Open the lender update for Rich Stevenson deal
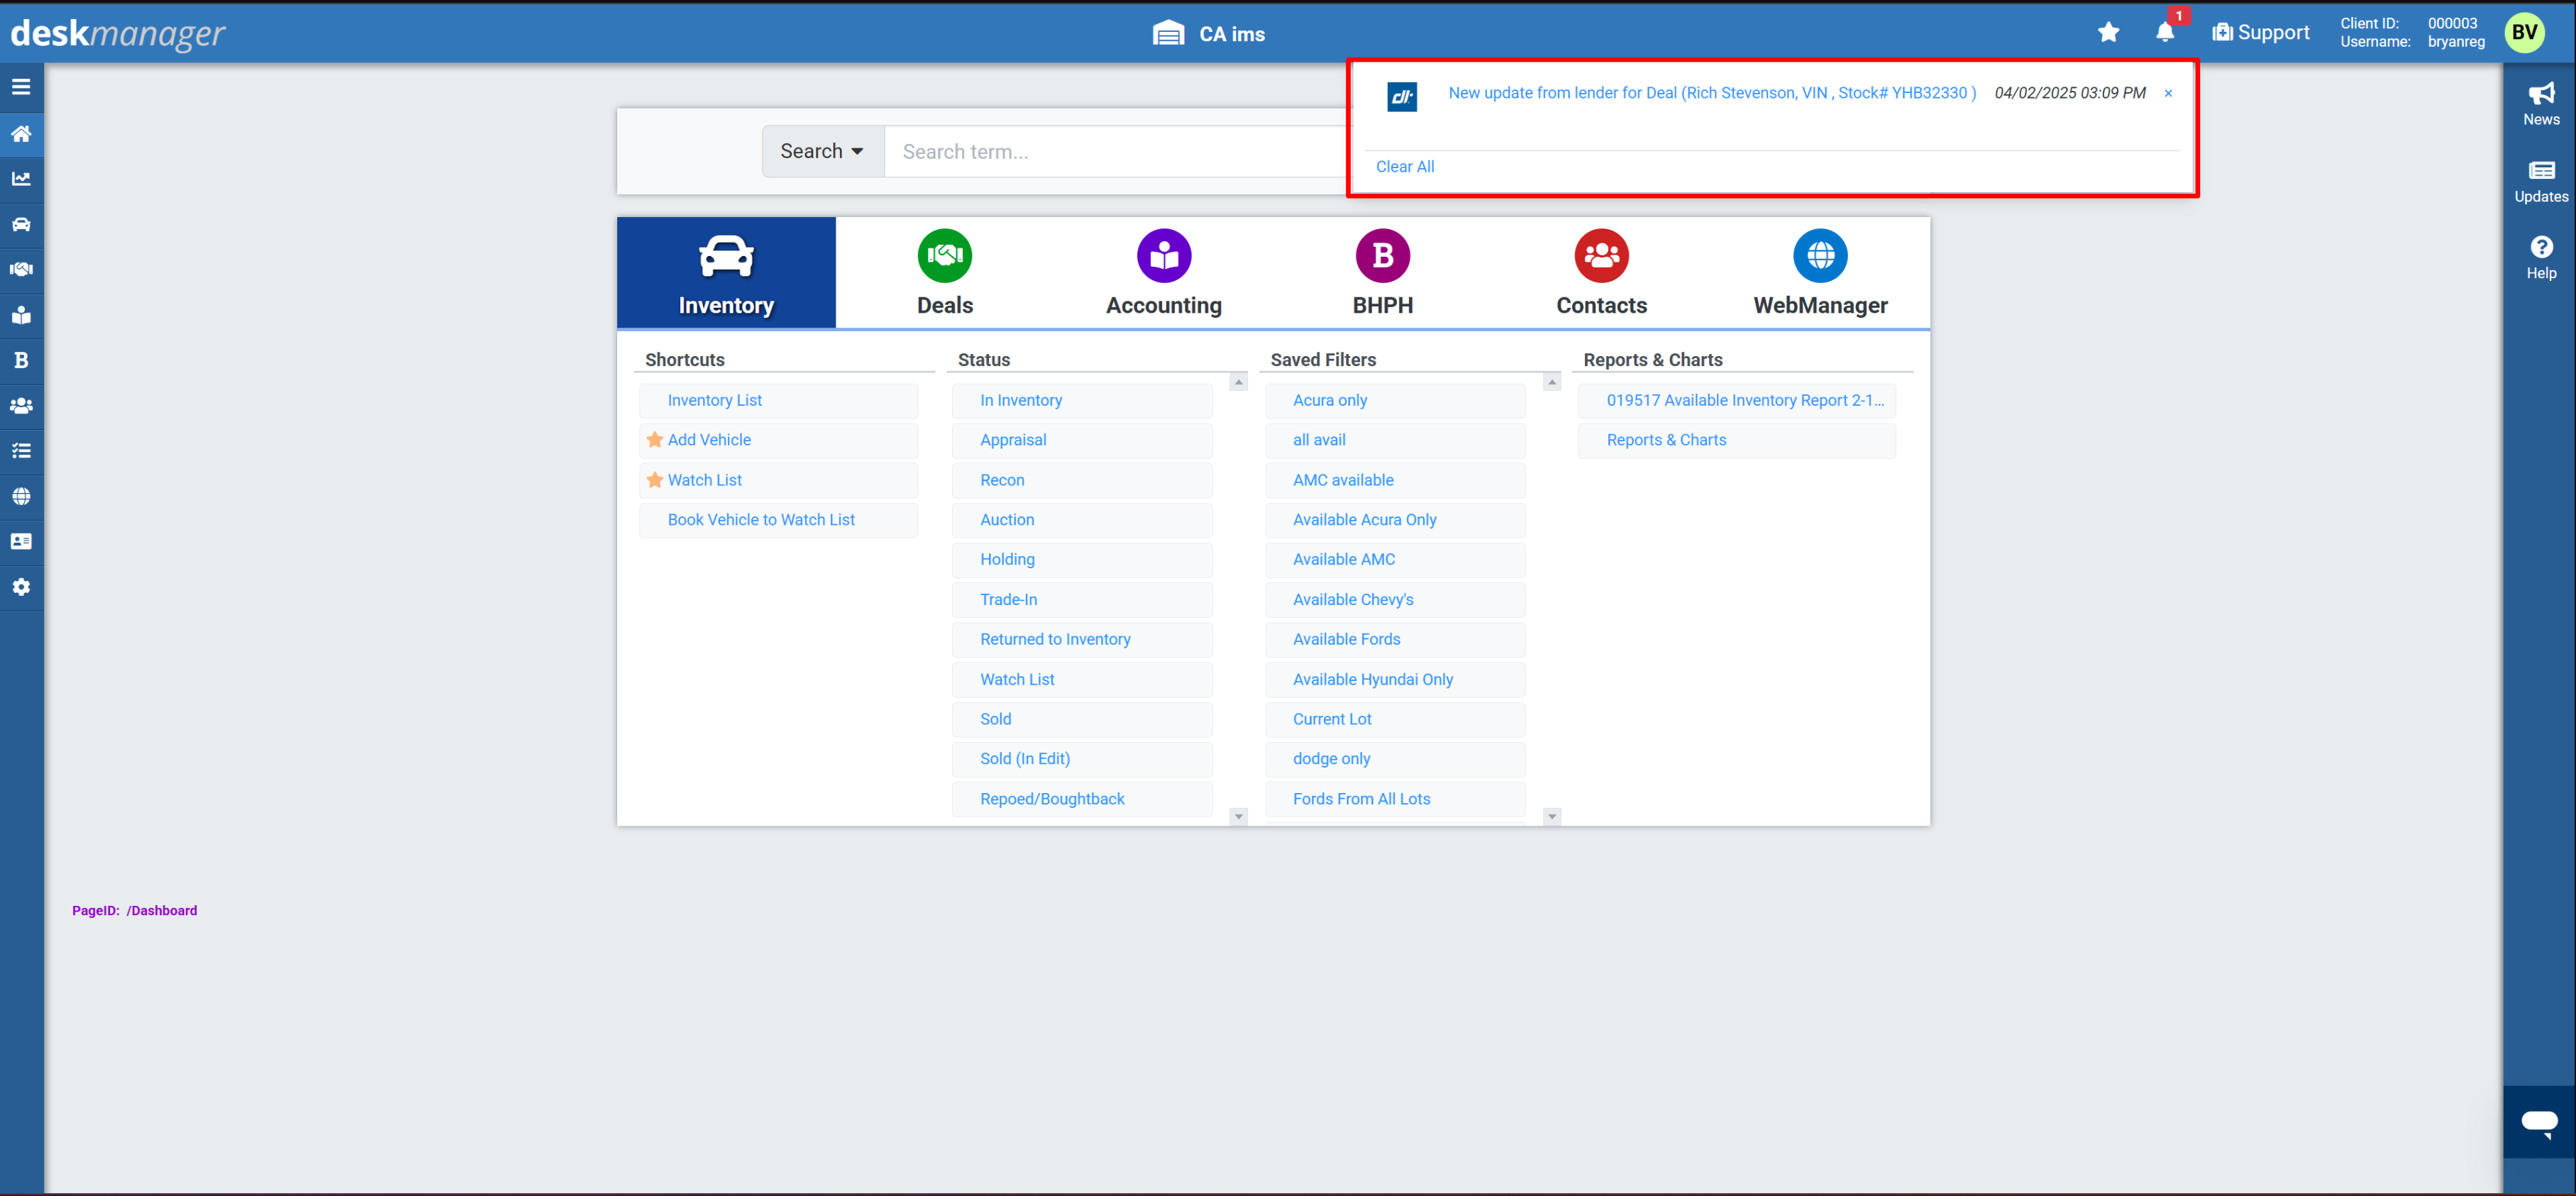The height and width of the screenshot is (1196, 2576). click(1711, 93)
